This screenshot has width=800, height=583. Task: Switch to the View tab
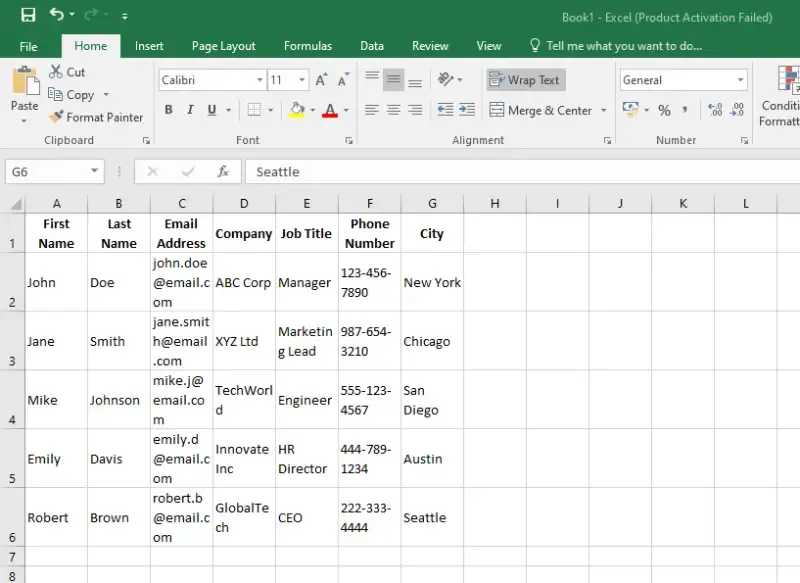click(x=489, y=46)
